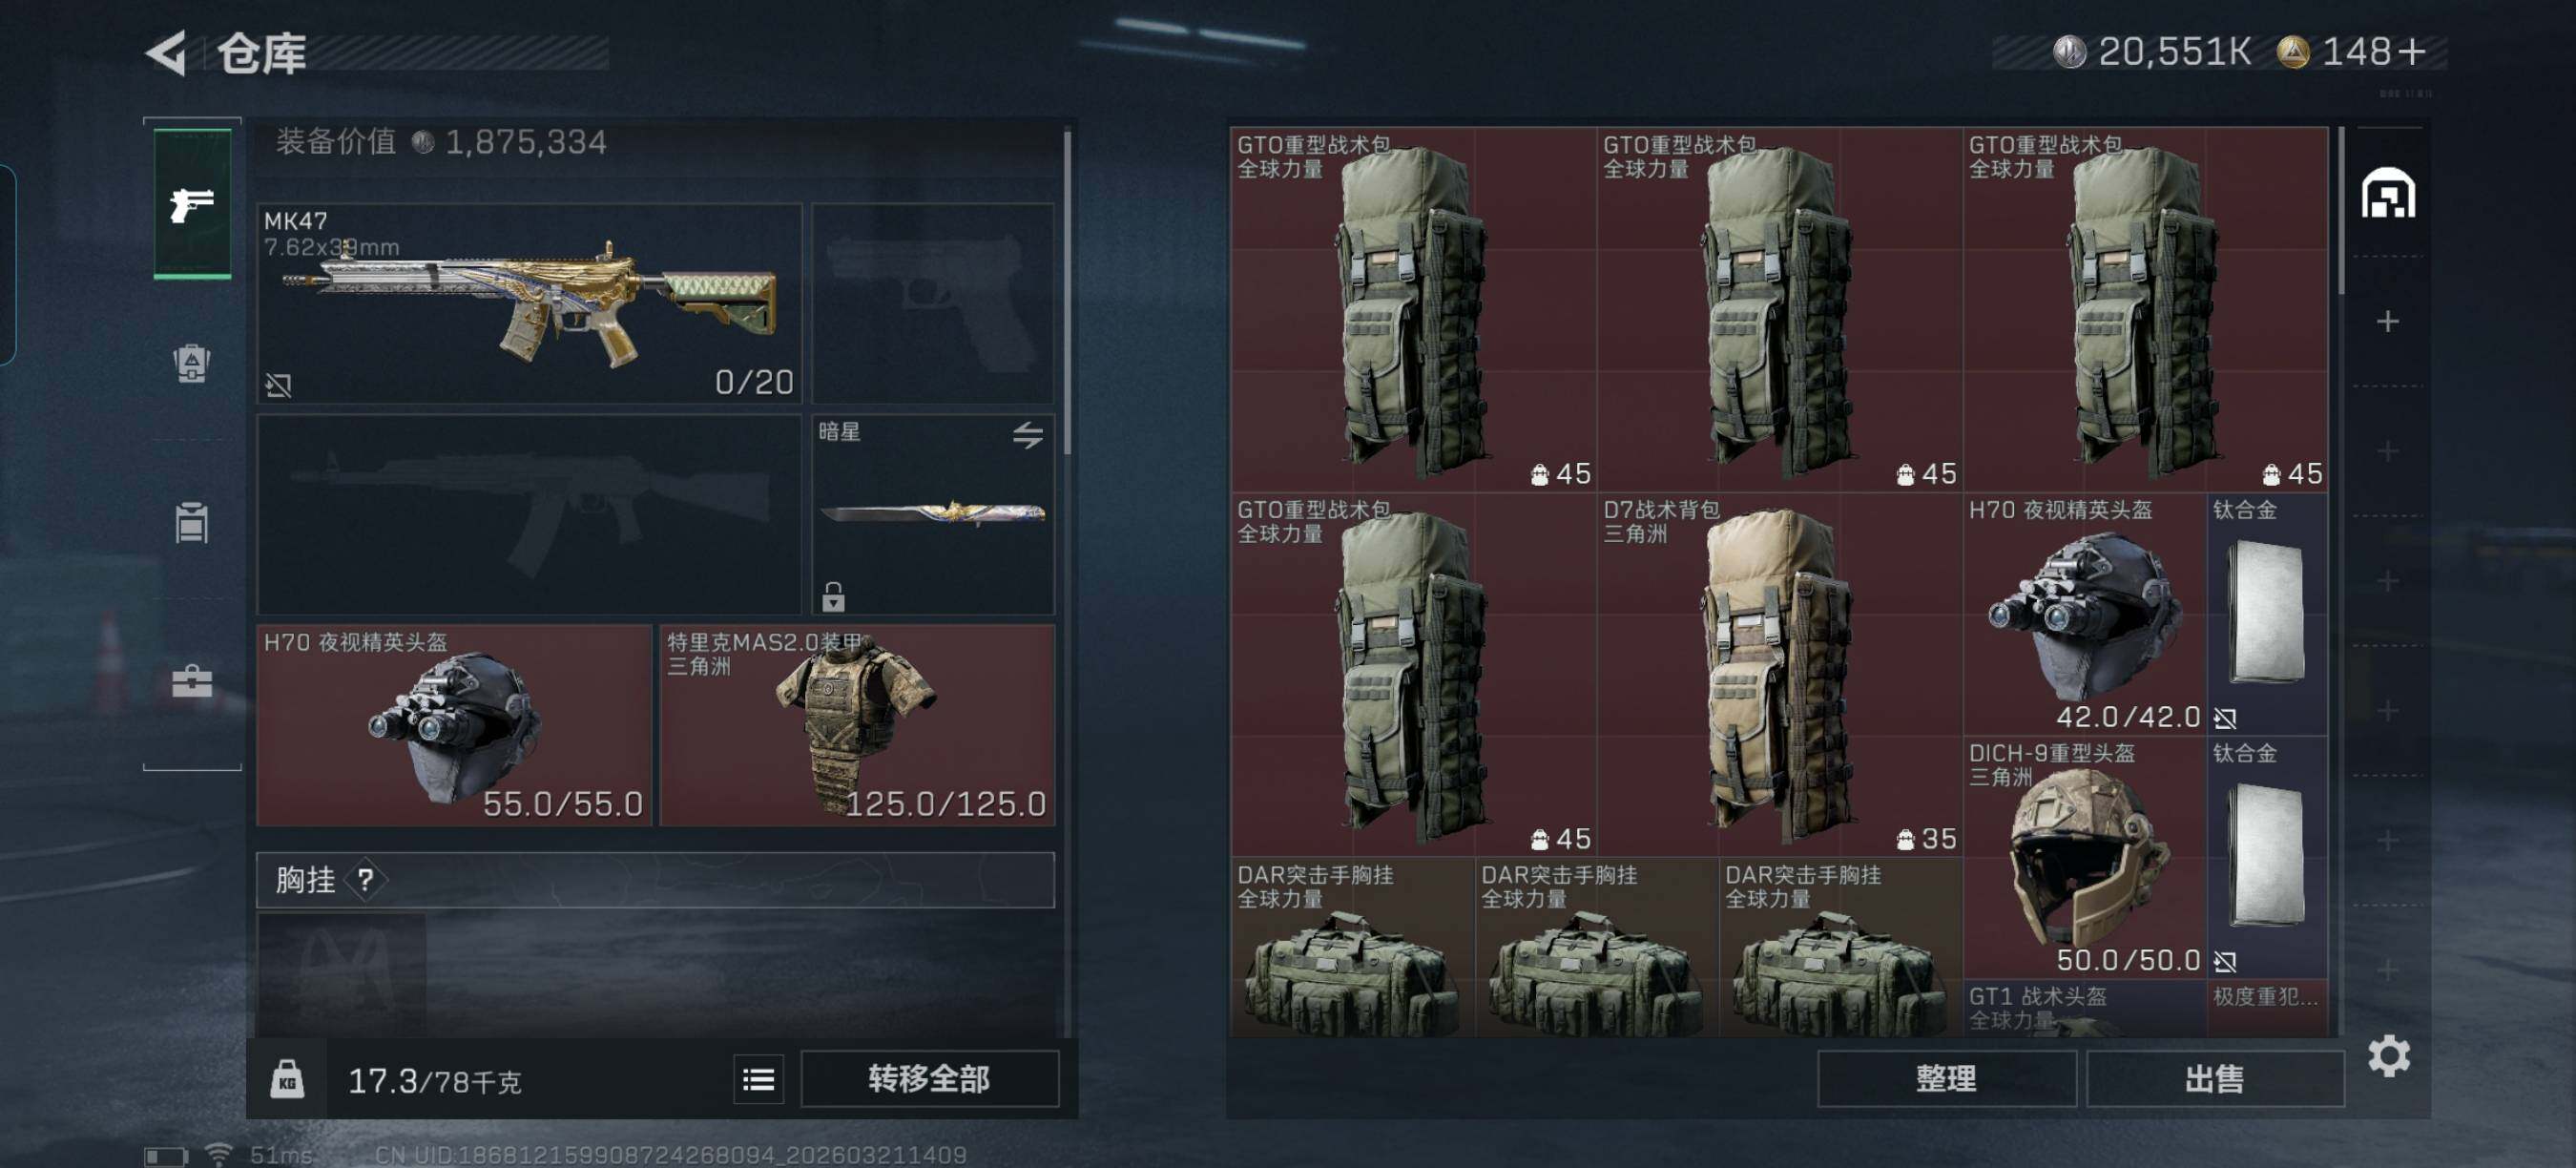Click the 转移全部 button
This screenshot has width=2576, height=1168.
coord(929,1079)
